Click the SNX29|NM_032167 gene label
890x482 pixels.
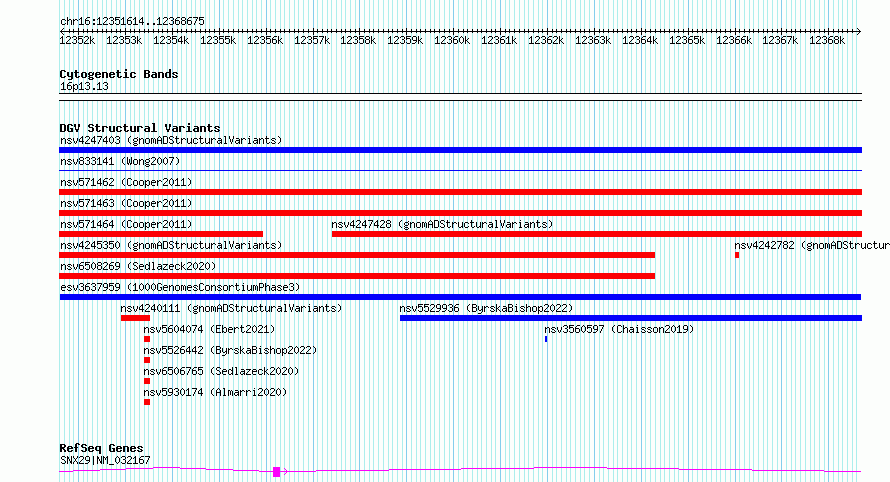coord(105,460)
